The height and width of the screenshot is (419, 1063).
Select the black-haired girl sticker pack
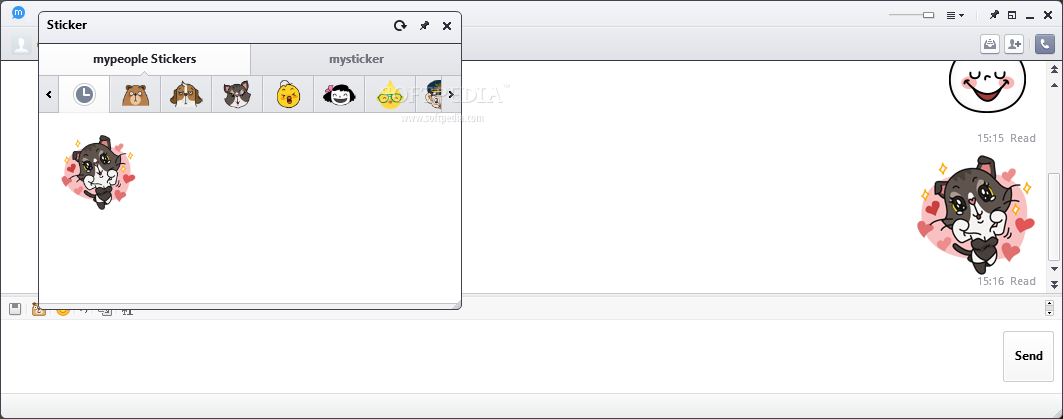point(339,94)
